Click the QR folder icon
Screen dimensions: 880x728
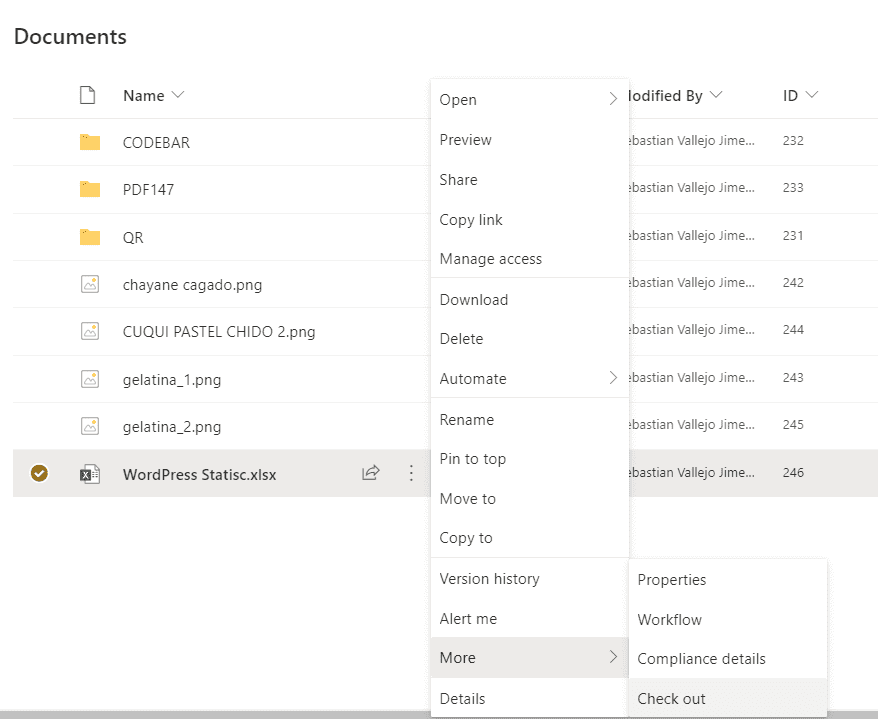coord(90,237)
